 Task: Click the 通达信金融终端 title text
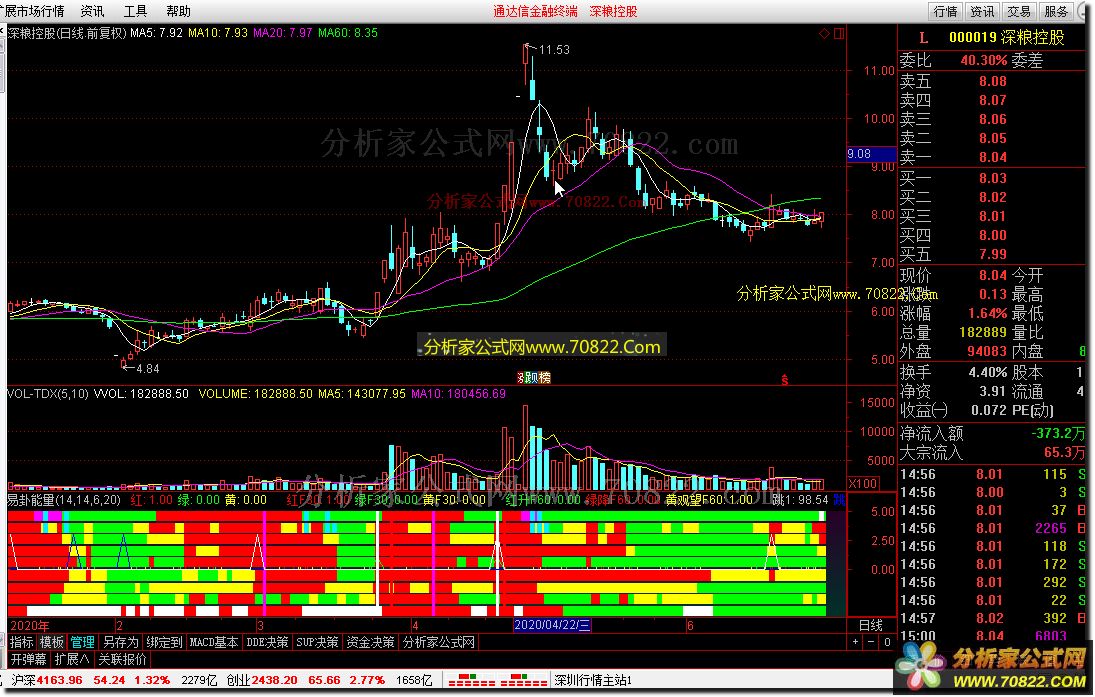[x=536, y=11]
